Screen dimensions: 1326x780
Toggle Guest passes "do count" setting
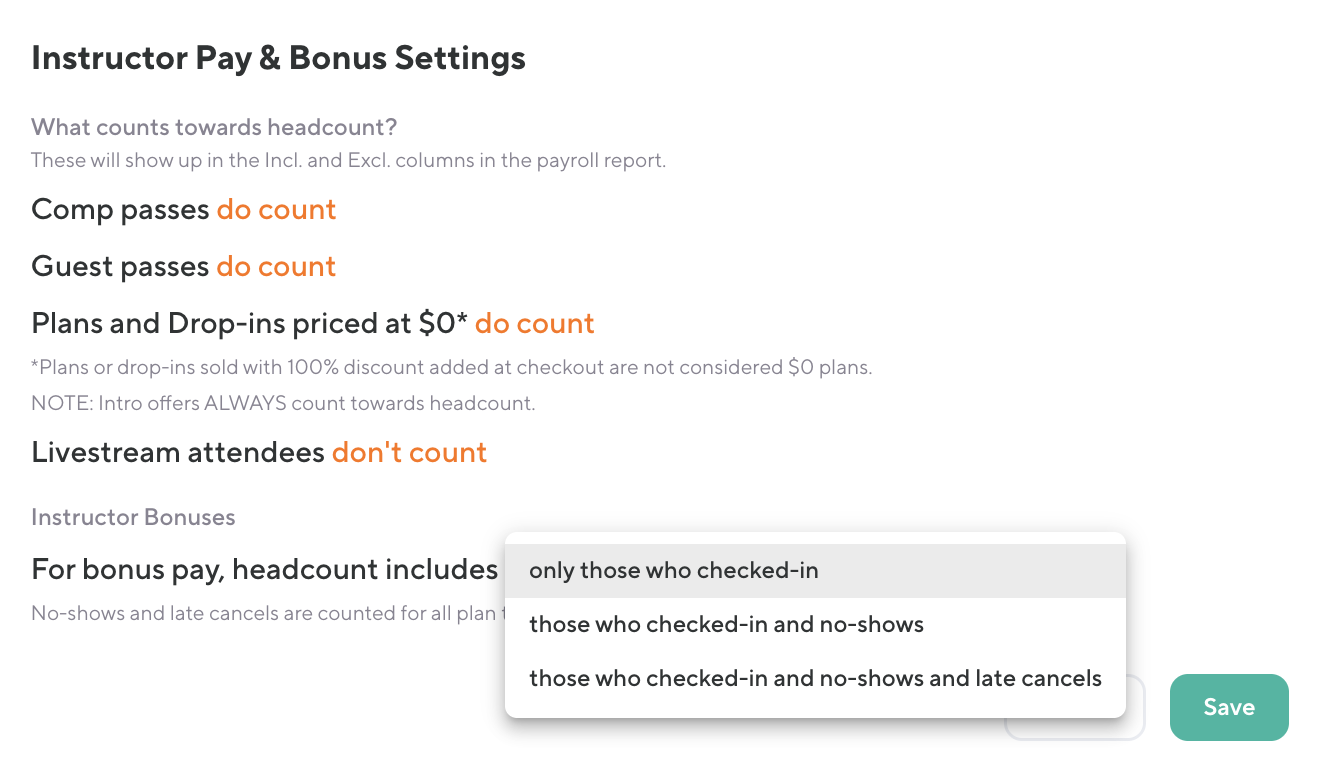tap(276, 267)
